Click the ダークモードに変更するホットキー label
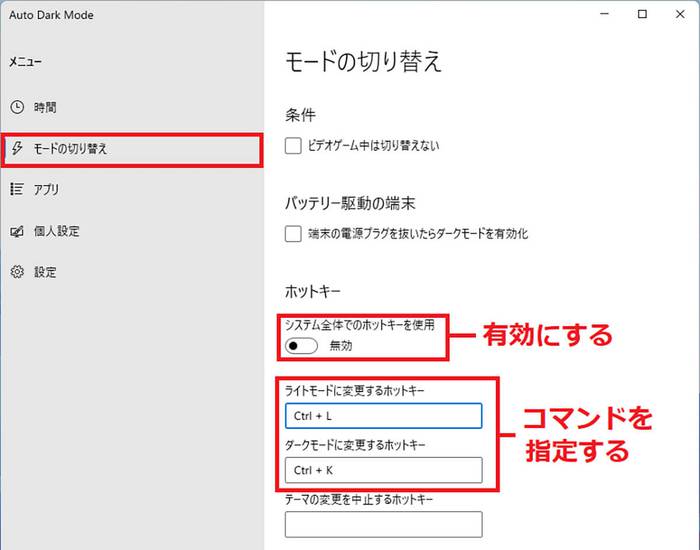The width and height of the screenshot is (700, 550). [x=355, y=445]
